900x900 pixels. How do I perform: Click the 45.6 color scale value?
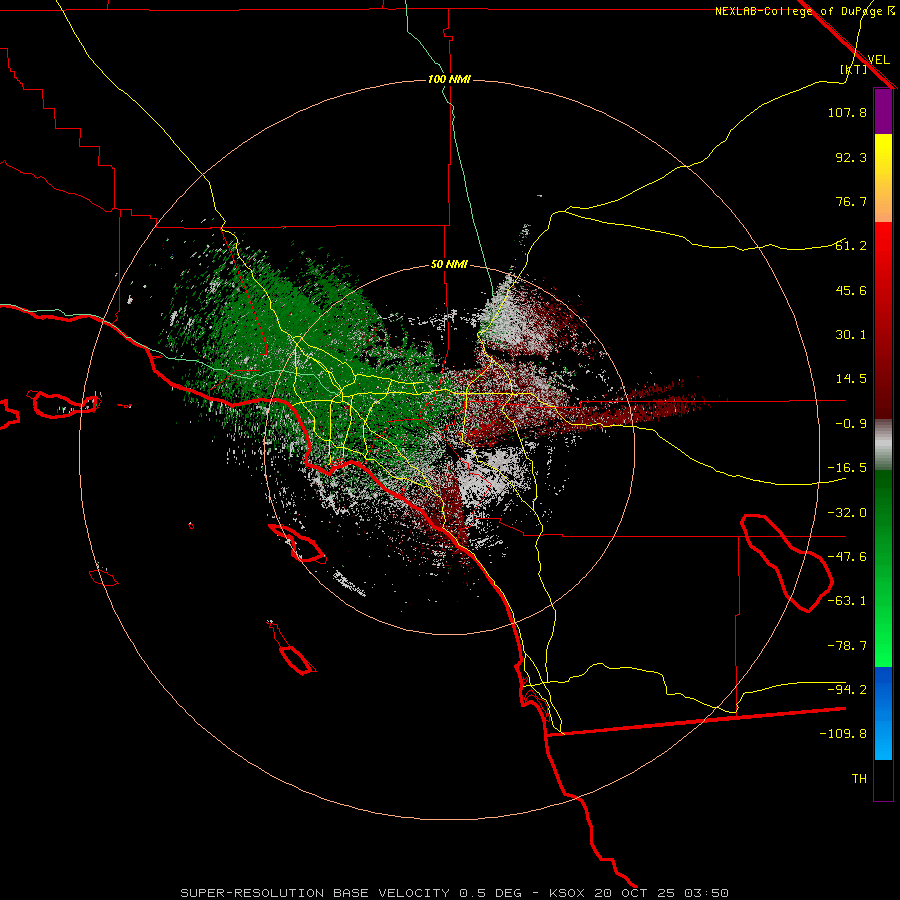click(x=851, y=290)
